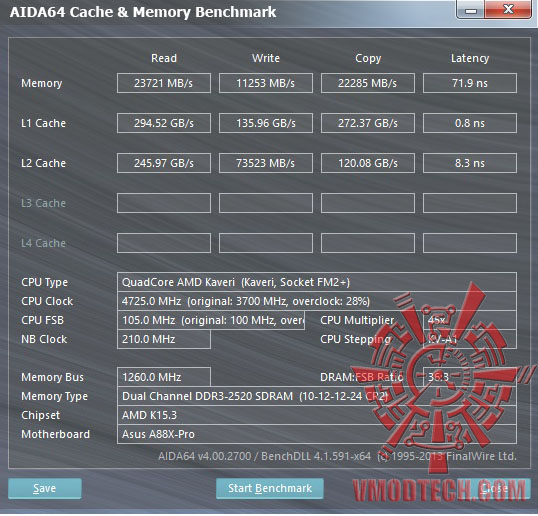Image resolution: width=538 pixels, height=516 pixels.
Task: Select DRAM:FSB Ratio 36:3 value
Action: point(470,377)
